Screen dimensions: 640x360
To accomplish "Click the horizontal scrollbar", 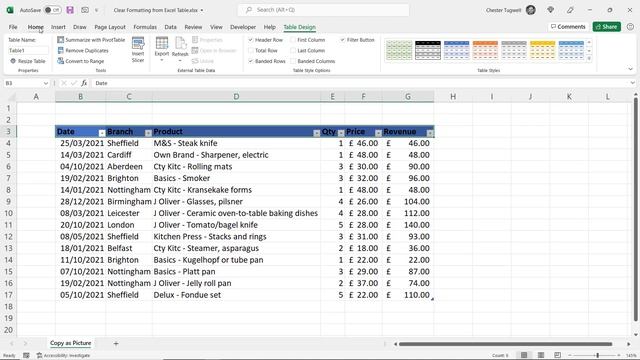I will pos(505,344).
